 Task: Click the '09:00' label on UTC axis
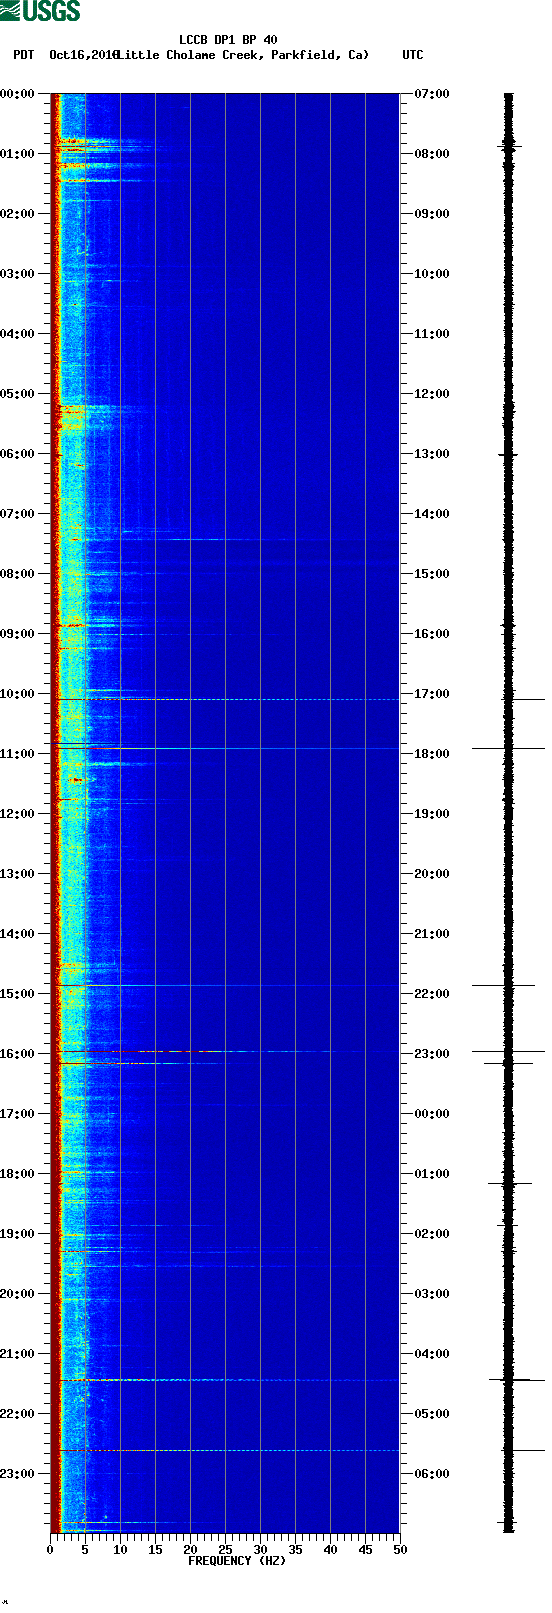click(x=432, y=214)
